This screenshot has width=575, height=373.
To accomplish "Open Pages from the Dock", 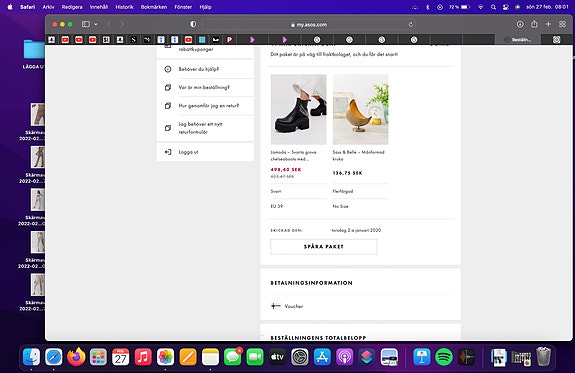I will coord(188,357).
